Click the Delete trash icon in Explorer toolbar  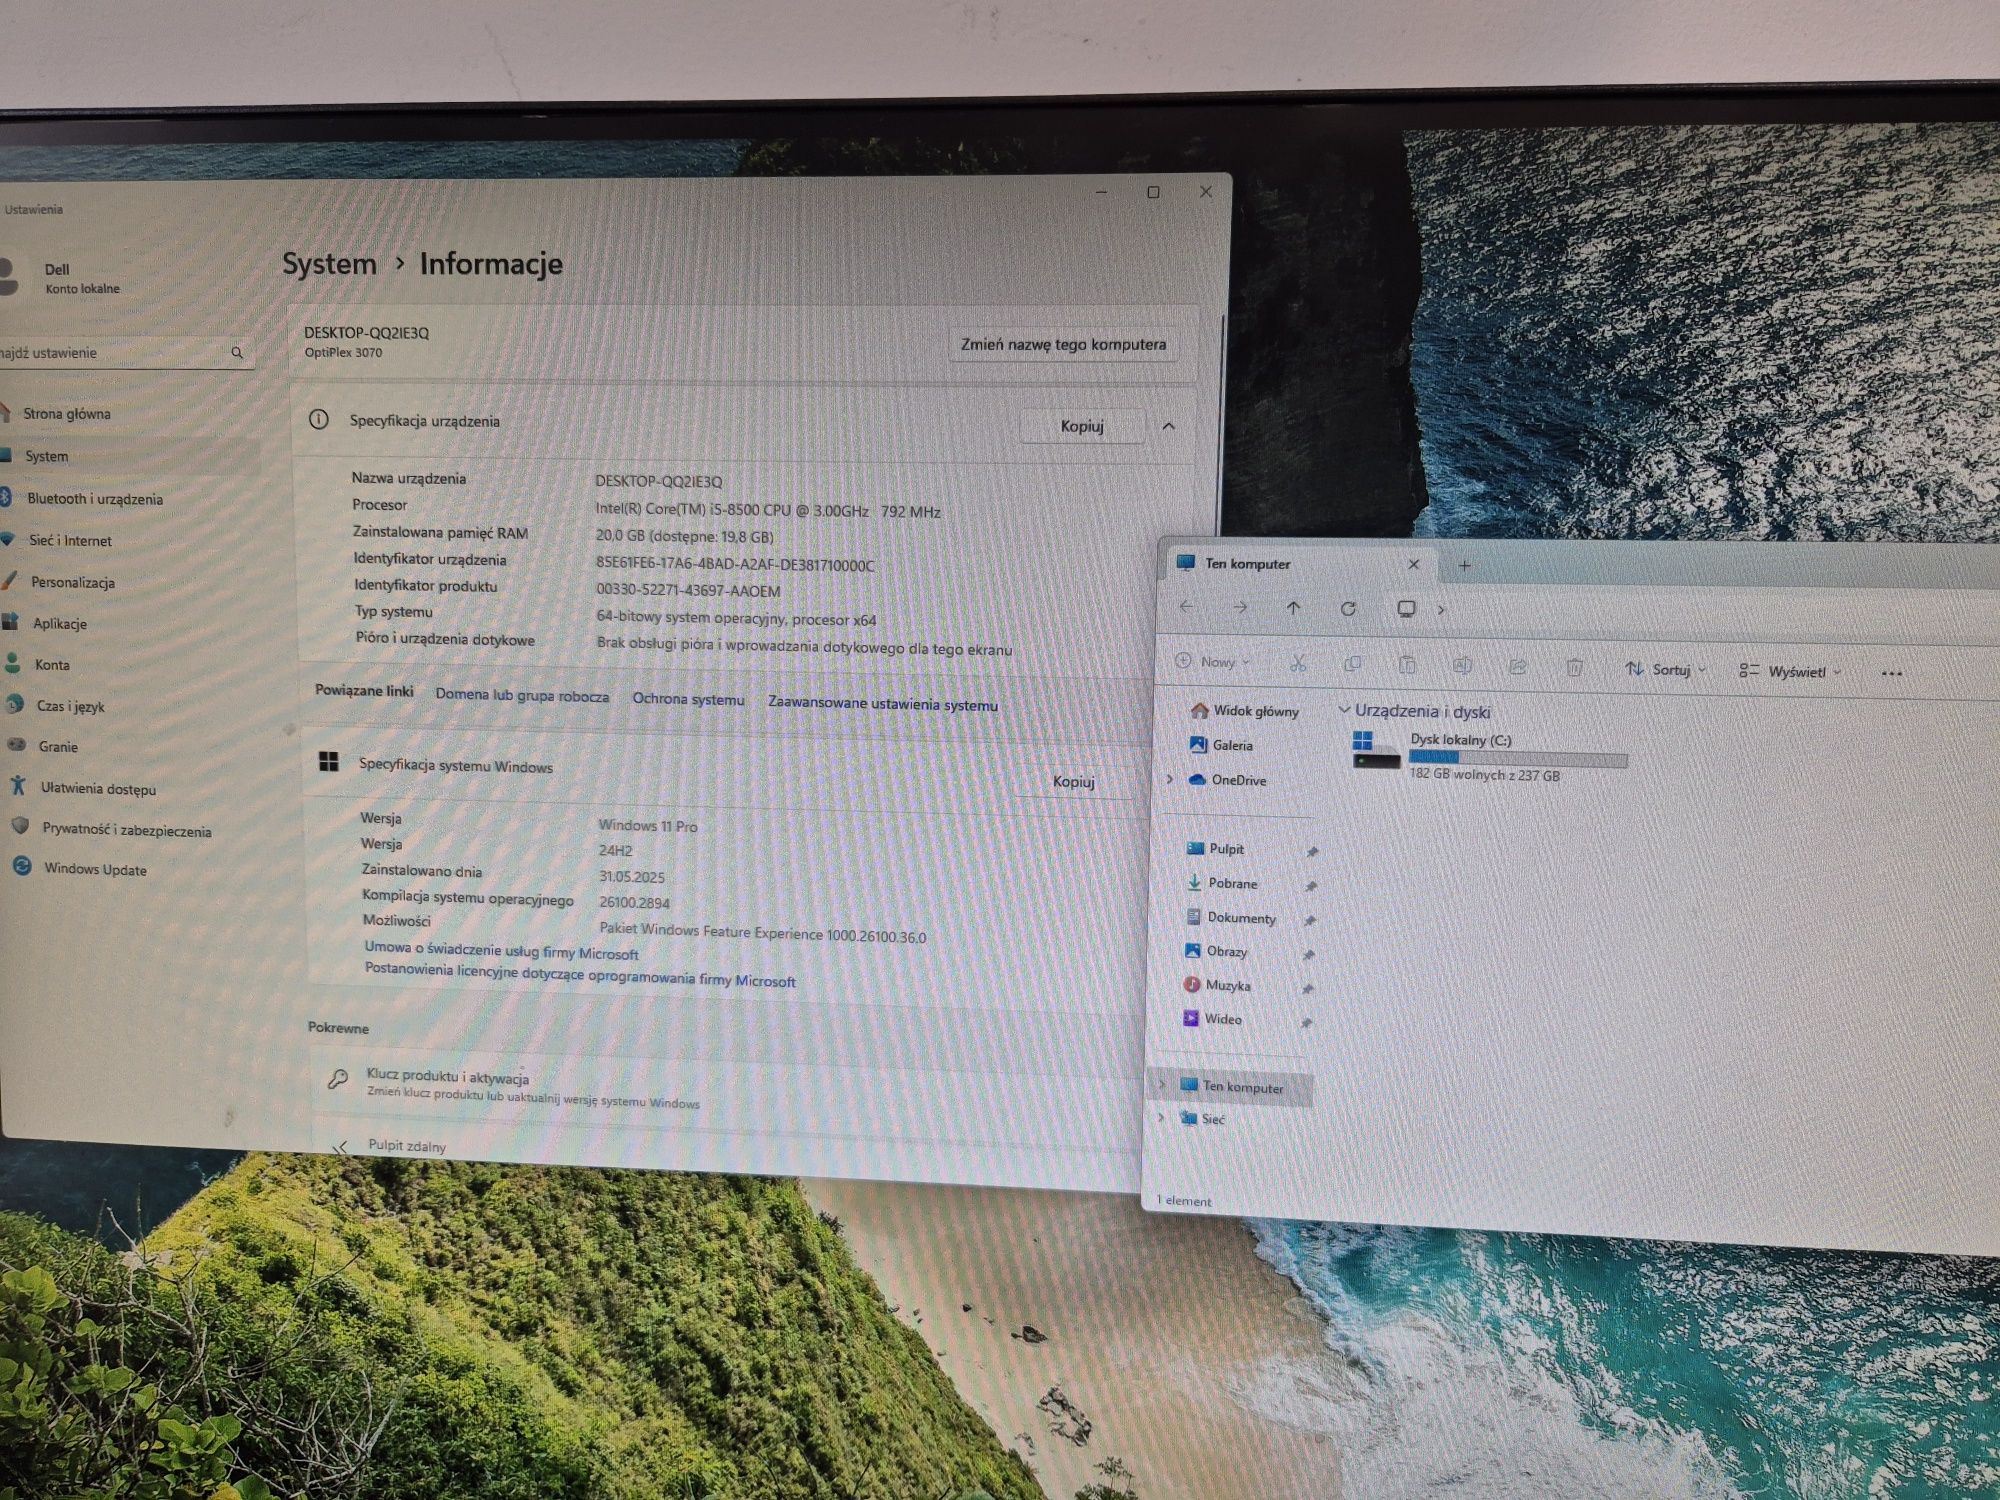1574,667
